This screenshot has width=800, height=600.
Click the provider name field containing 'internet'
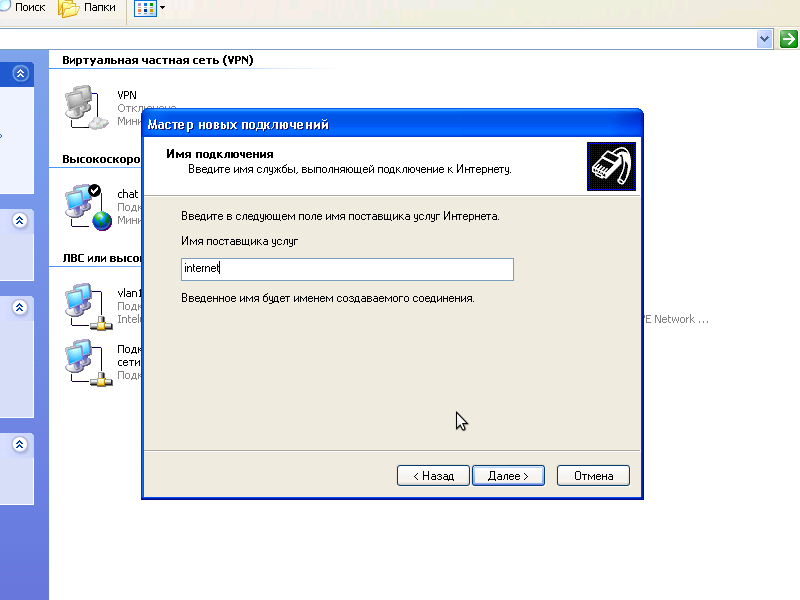point(346,269)
